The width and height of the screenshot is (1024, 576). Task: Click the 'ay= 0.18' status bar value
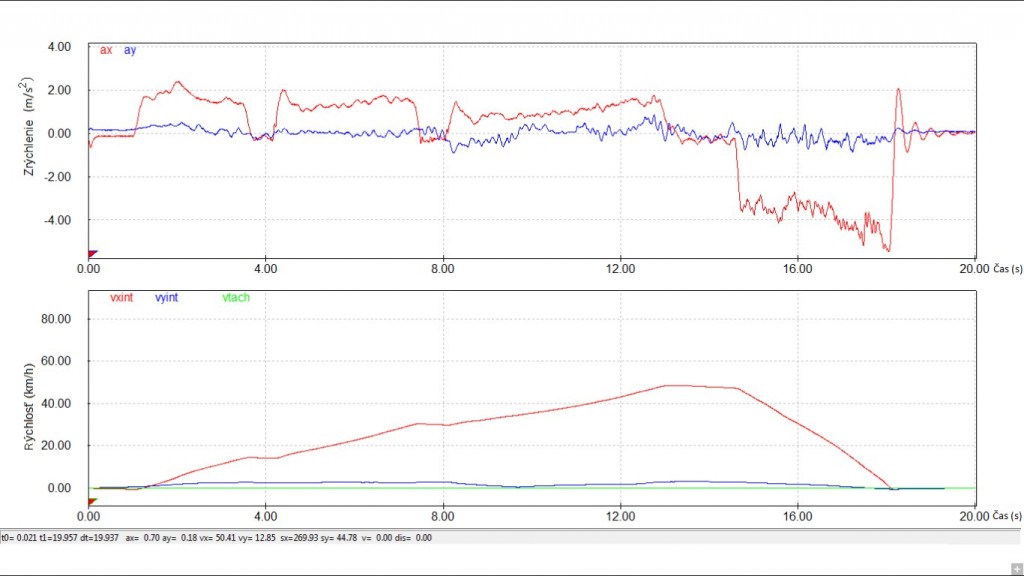pos(180,538)
